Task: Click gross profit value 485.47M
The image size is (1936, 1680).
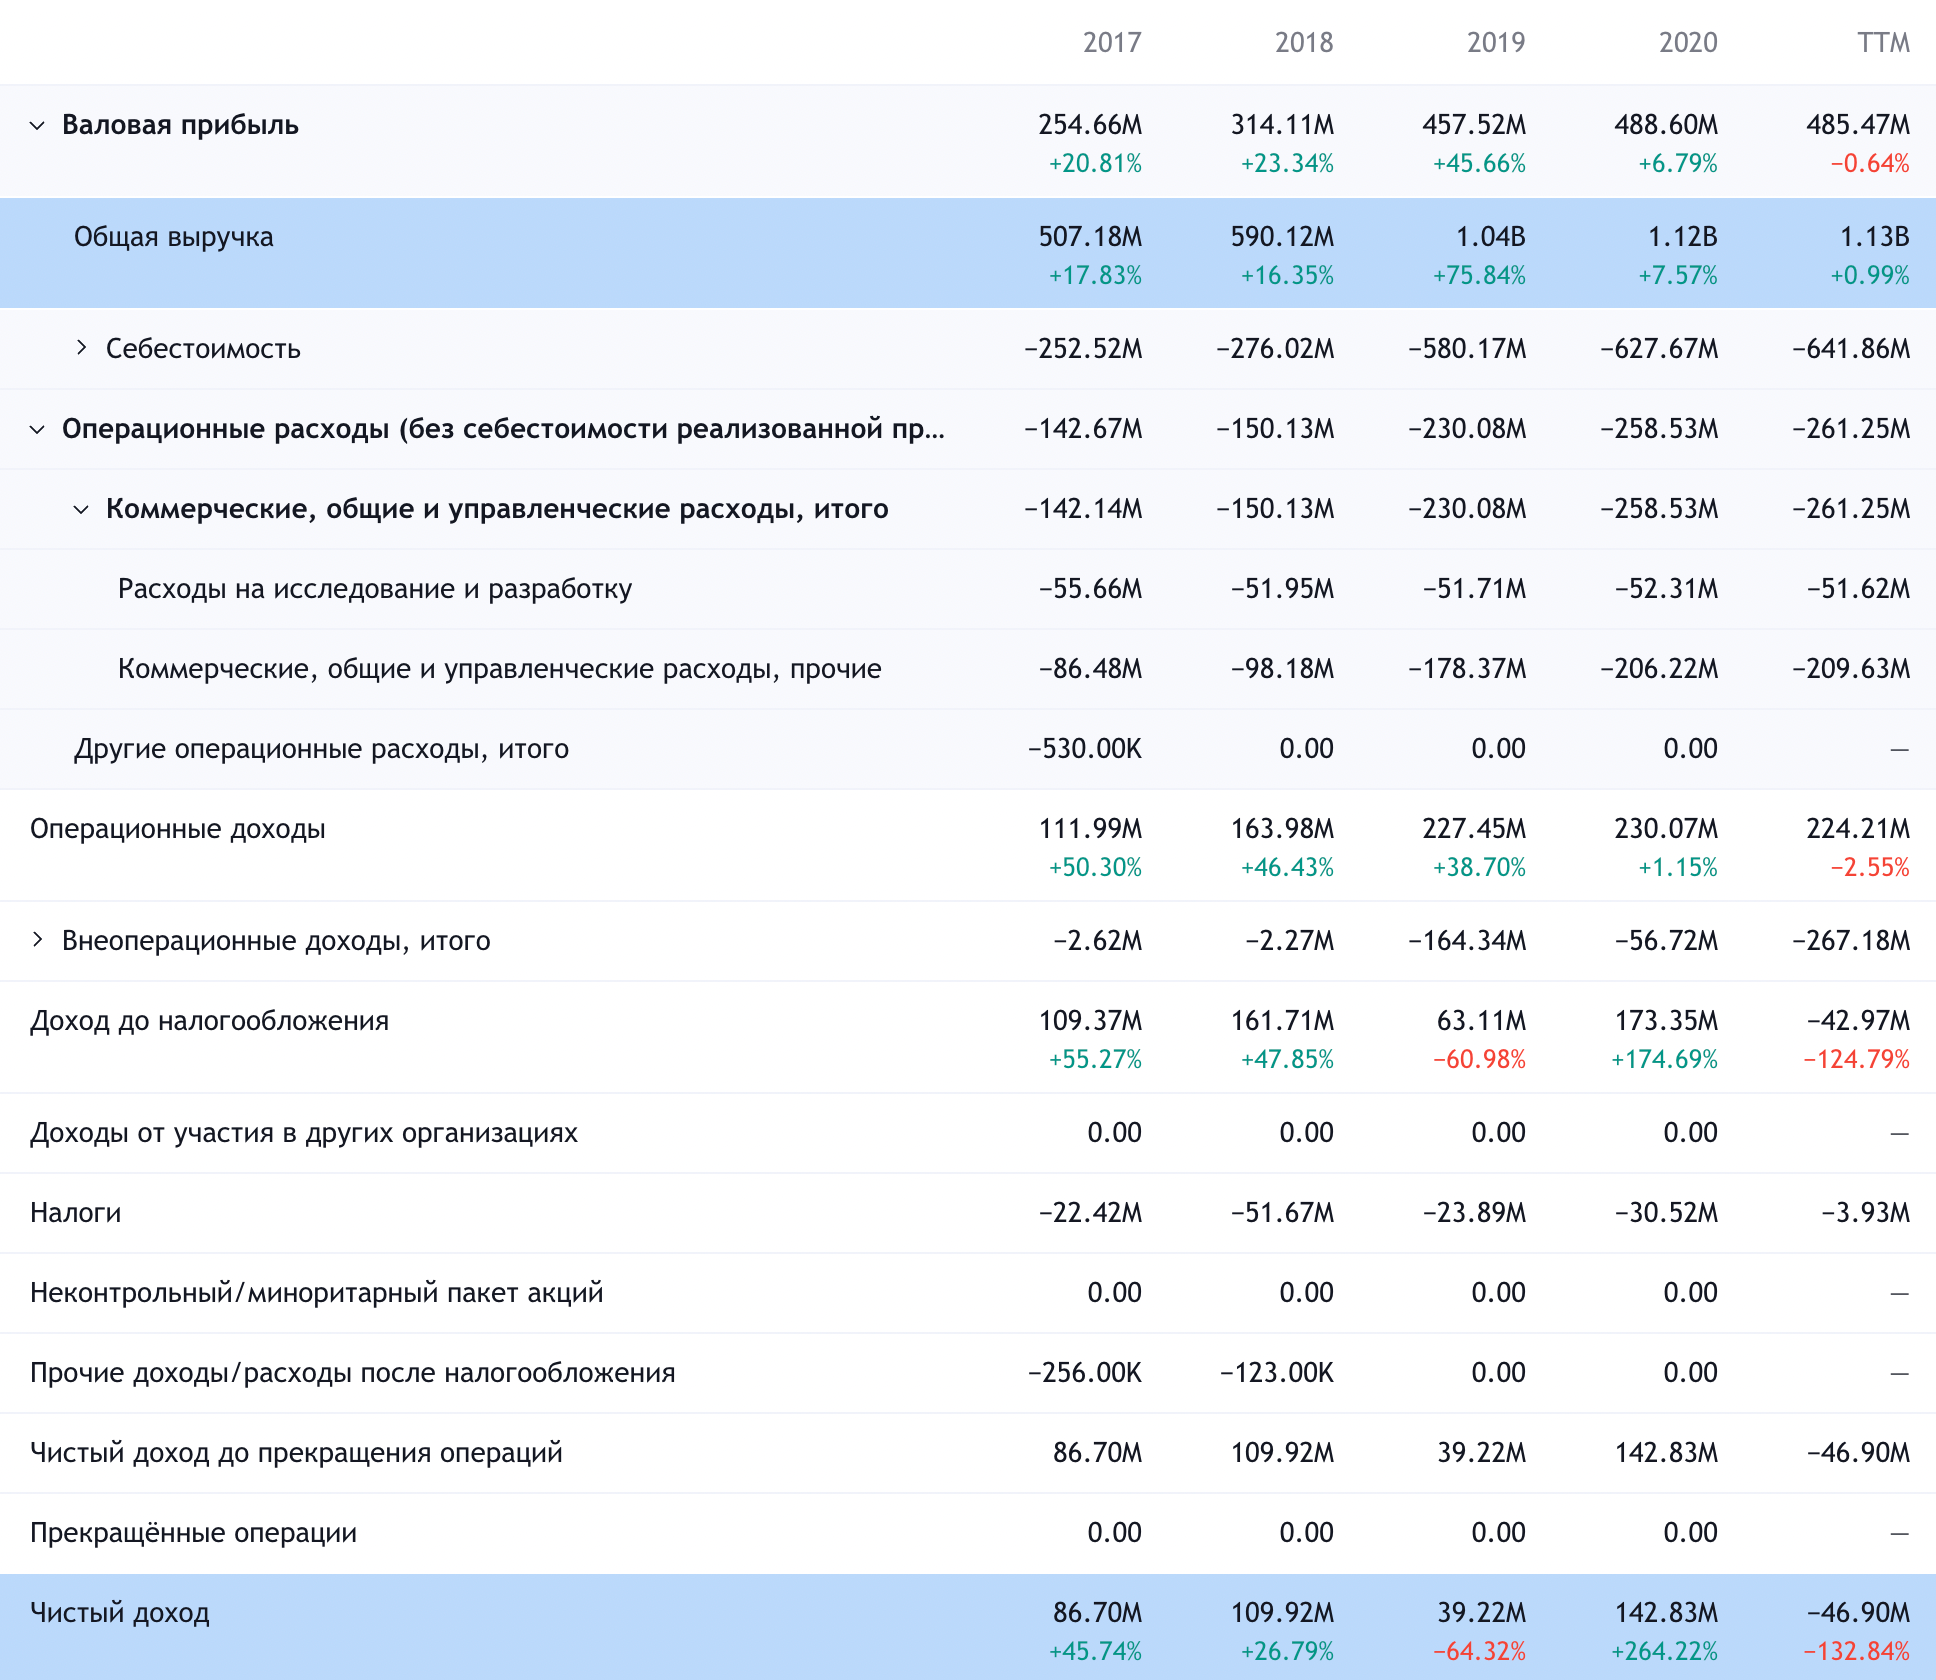Action: (x=1858, y=125)
